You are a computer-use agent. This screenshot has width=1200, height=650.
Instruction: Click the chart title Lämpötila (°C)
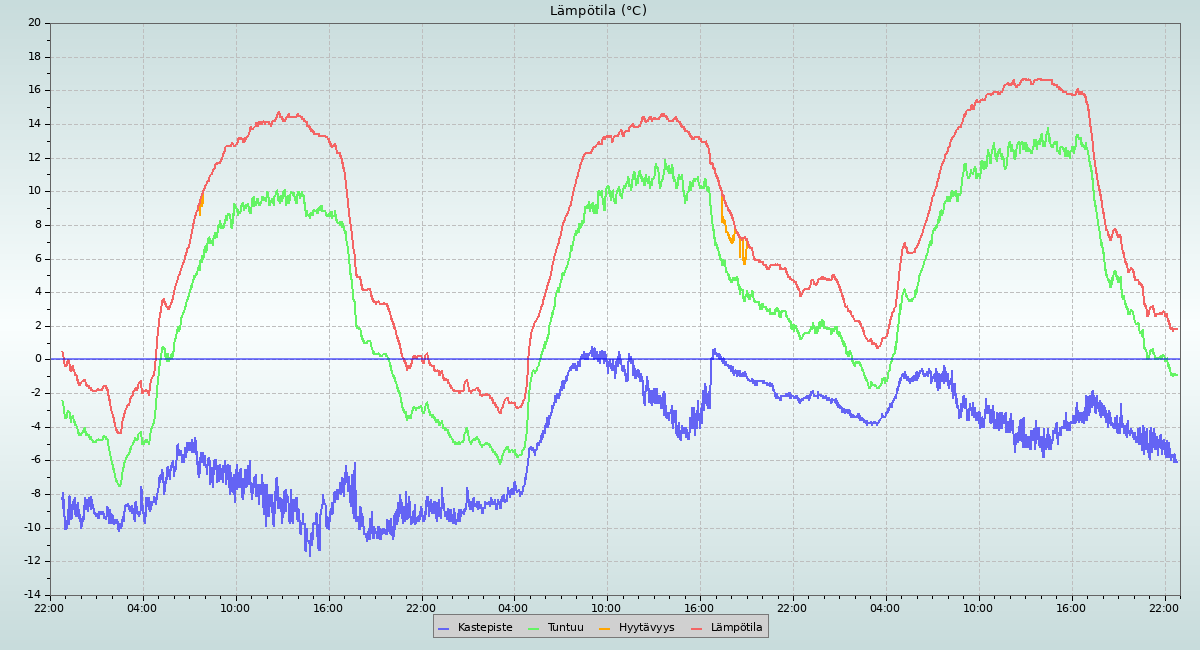click(x=598, y=11)
